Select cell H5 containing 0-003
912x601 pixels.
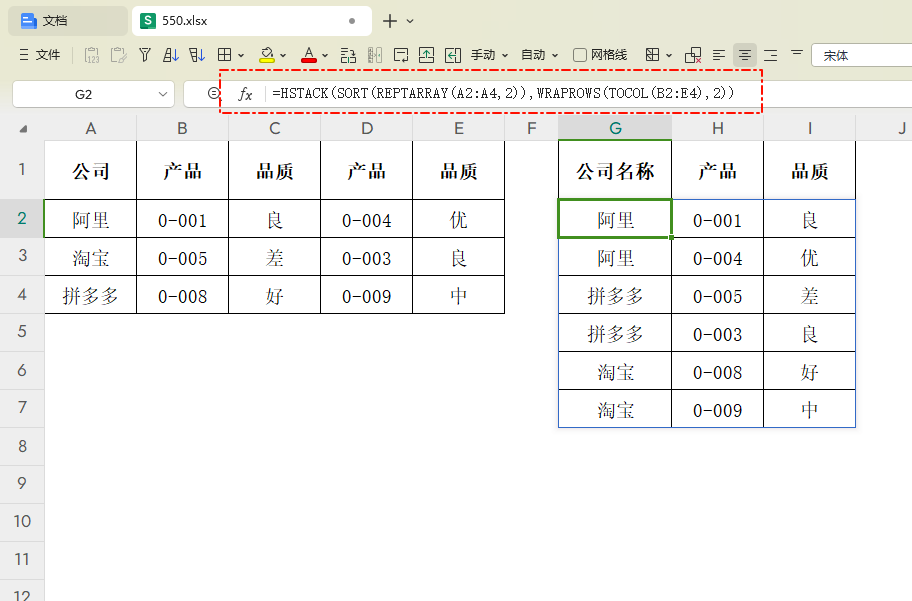tap(717, 333)
